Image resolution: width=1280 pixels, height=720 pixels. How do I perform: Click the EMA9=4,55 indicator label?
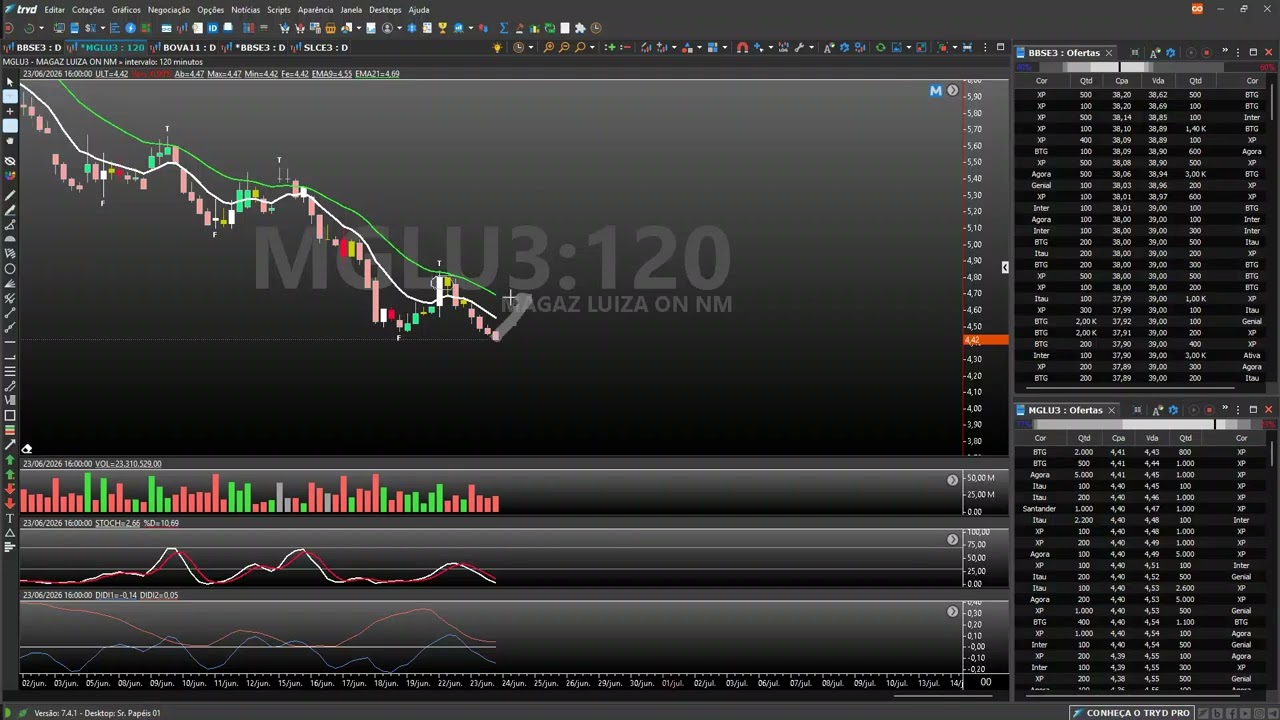331,74
